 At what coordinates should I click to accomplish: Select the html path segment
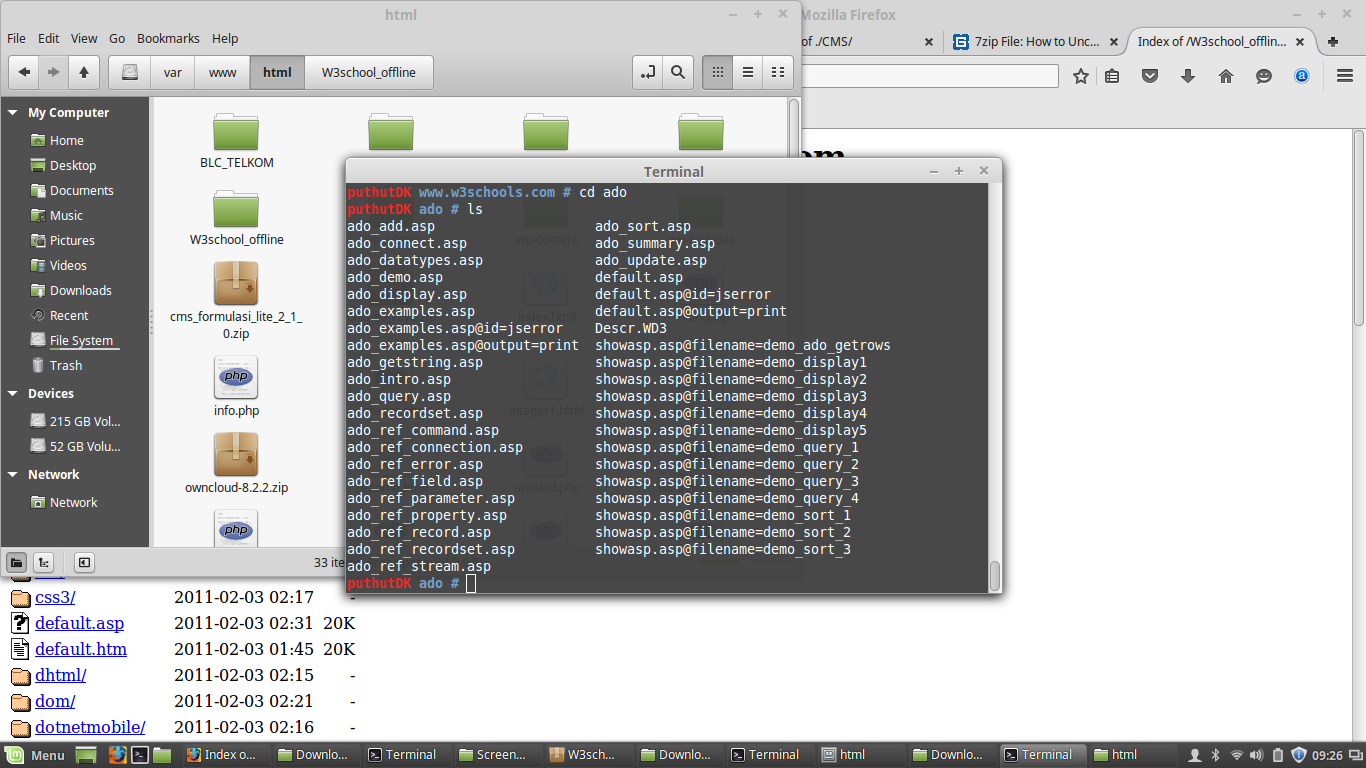(277, 72)
